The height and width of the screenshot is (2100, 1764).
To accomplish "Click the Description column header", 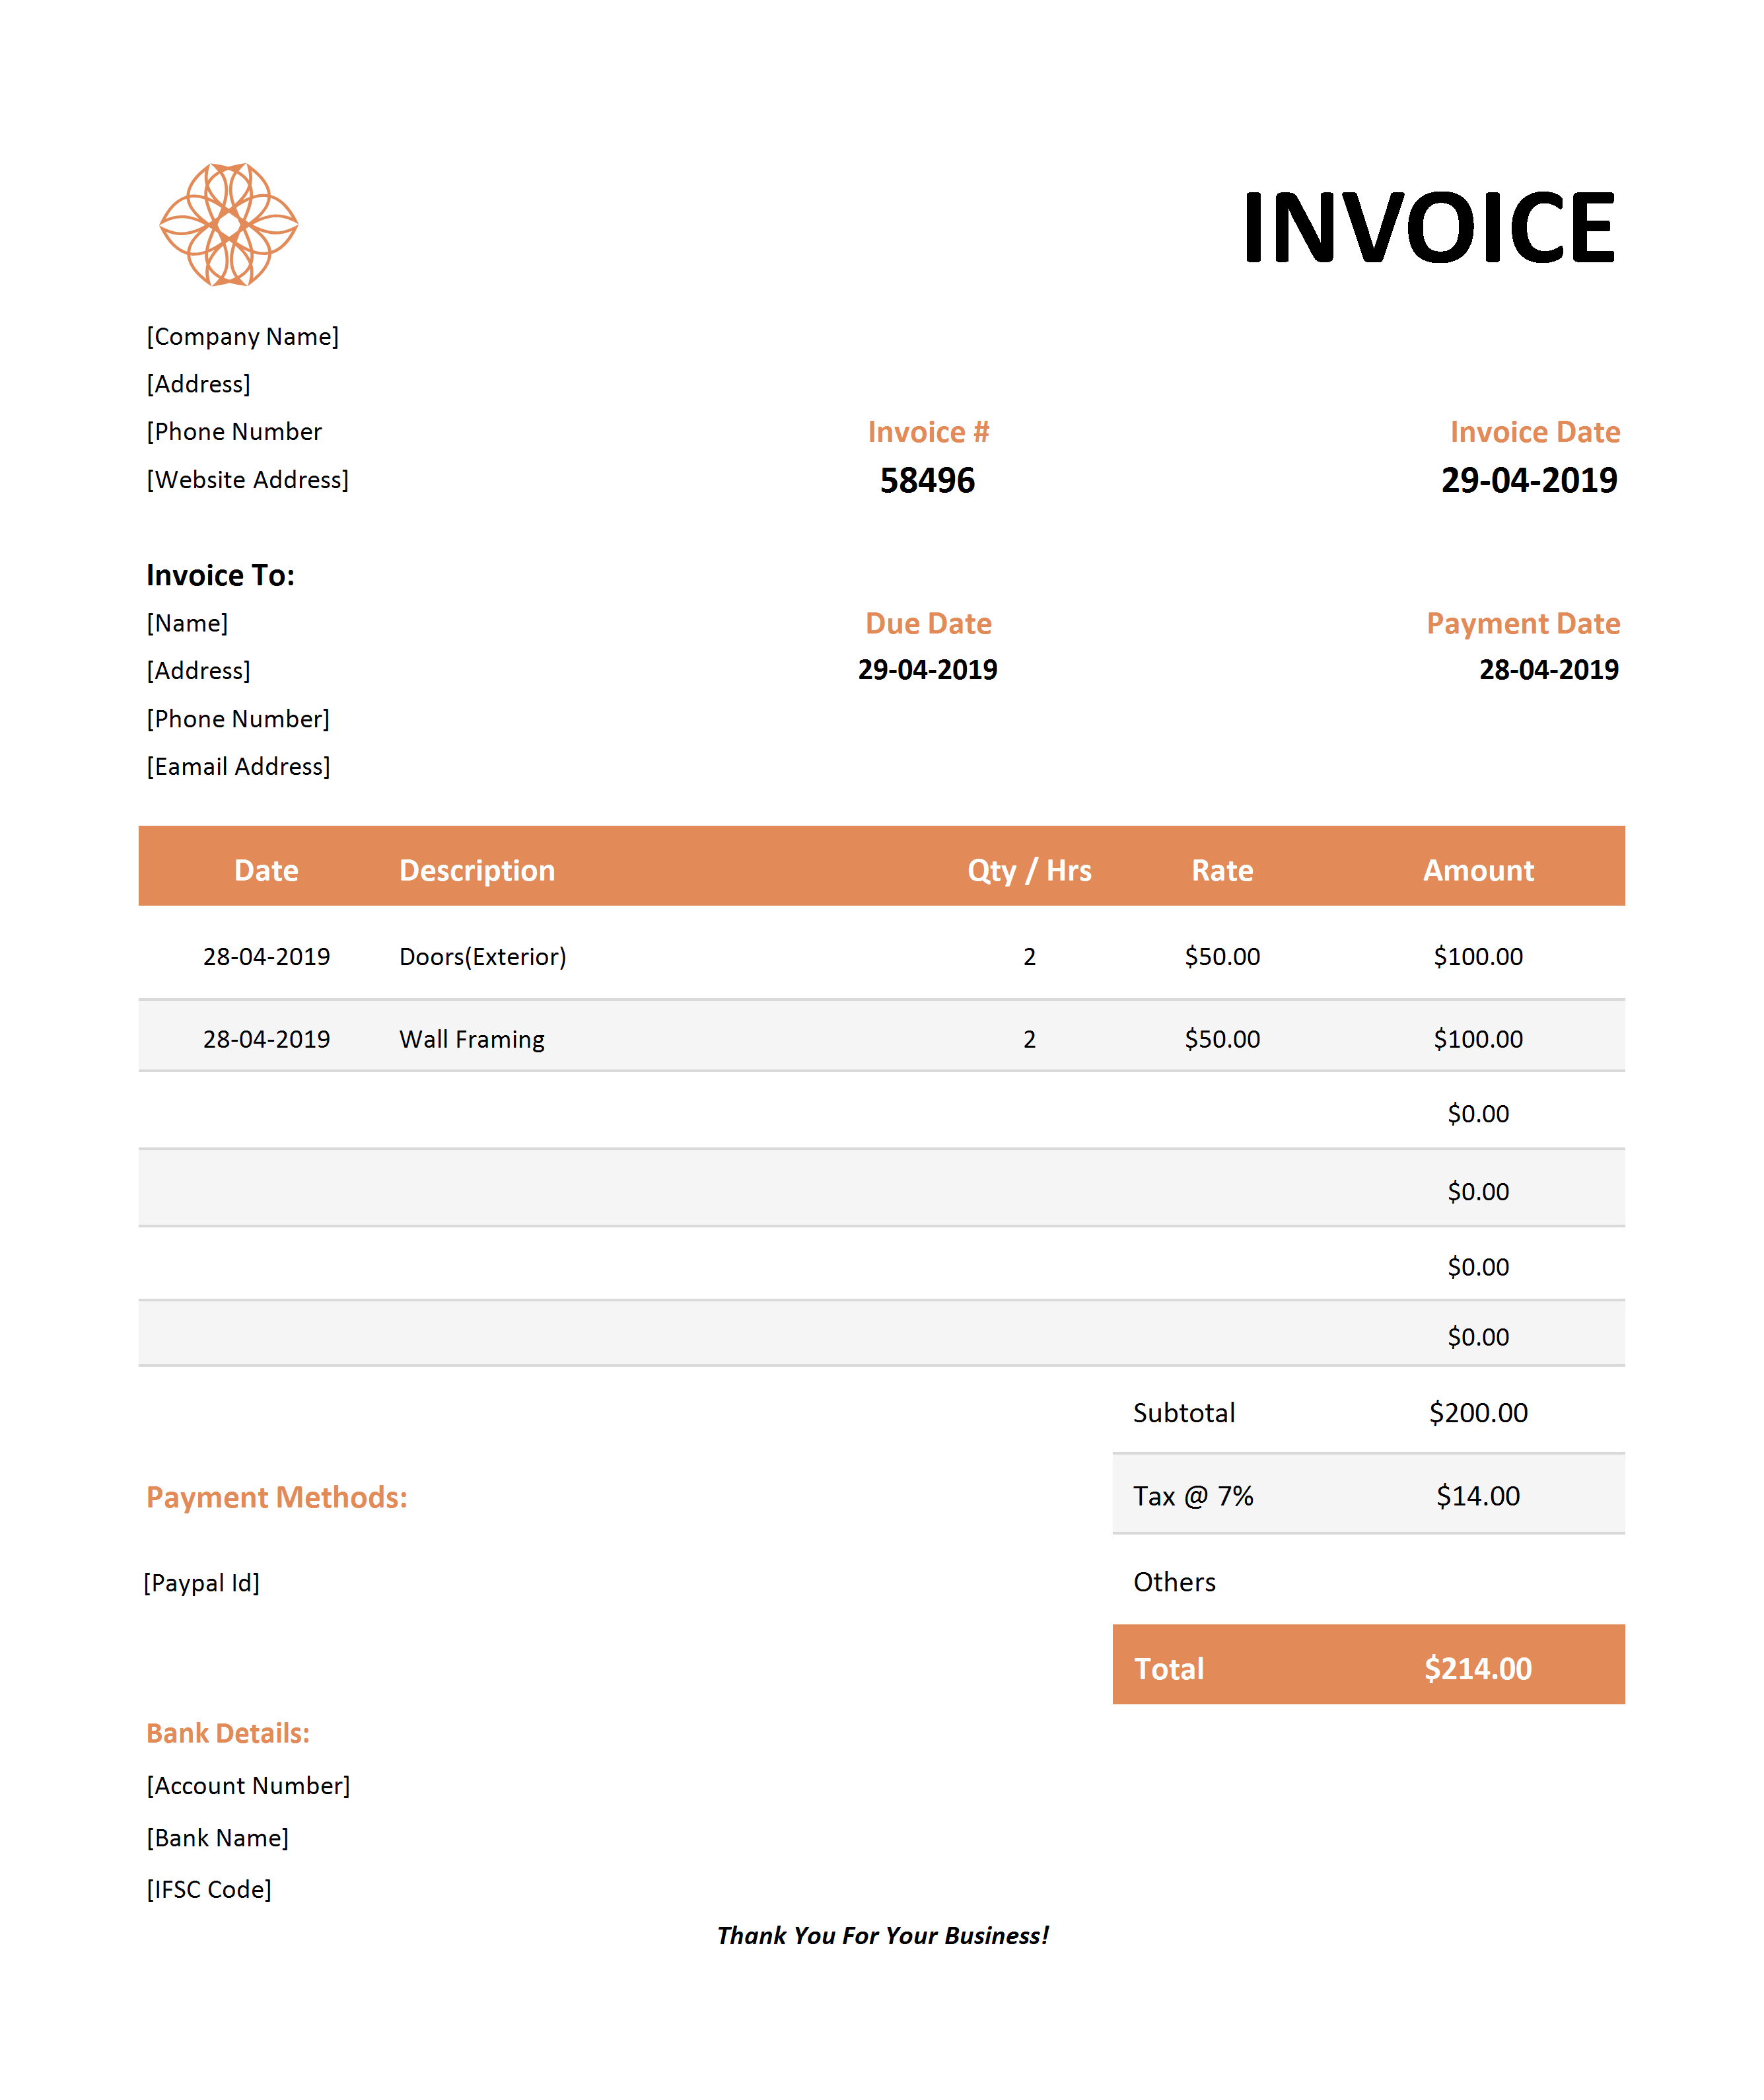I will click(477, 871).
